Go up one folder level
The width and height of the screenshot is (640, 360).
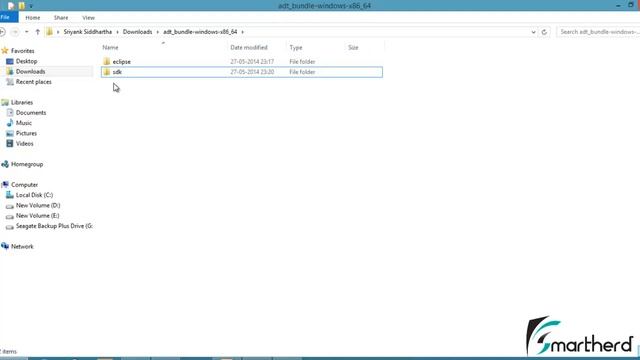click(x=37, y=32)
